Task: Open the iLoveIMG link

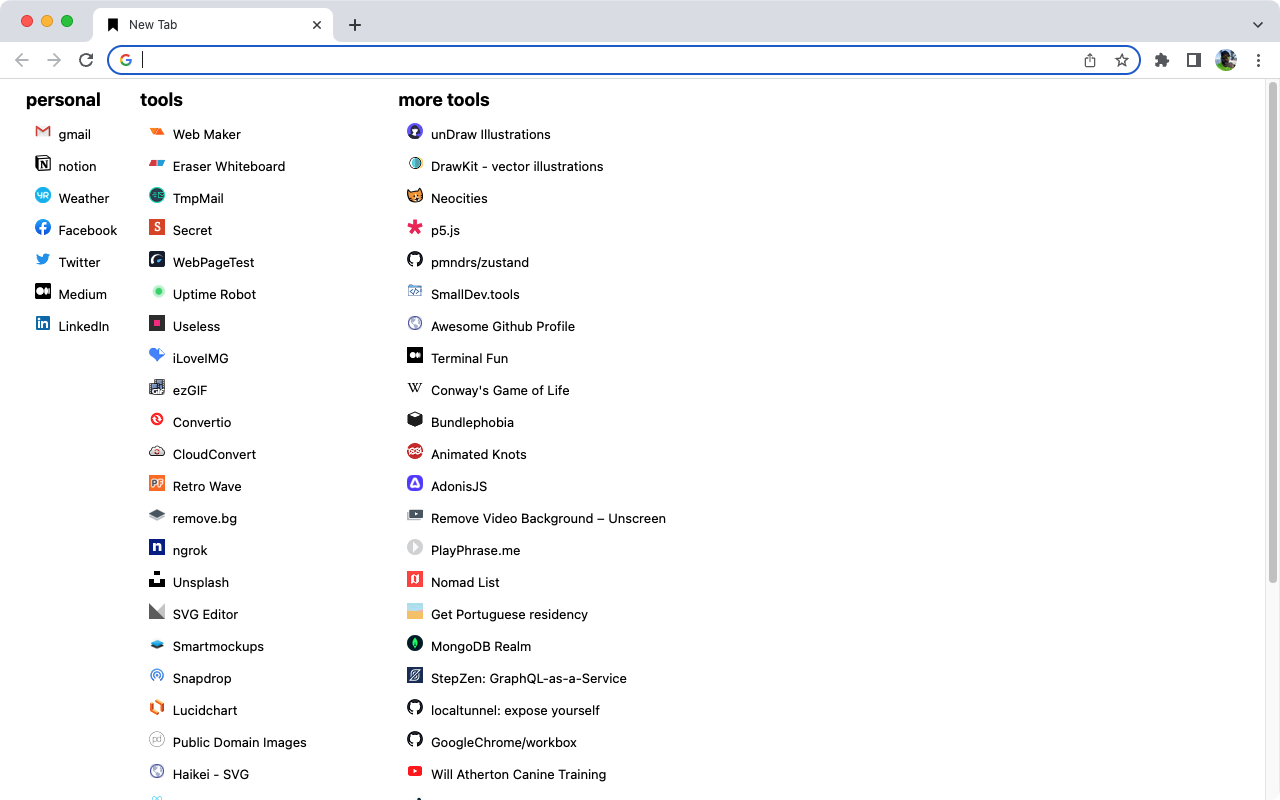Action: (201, 358)
